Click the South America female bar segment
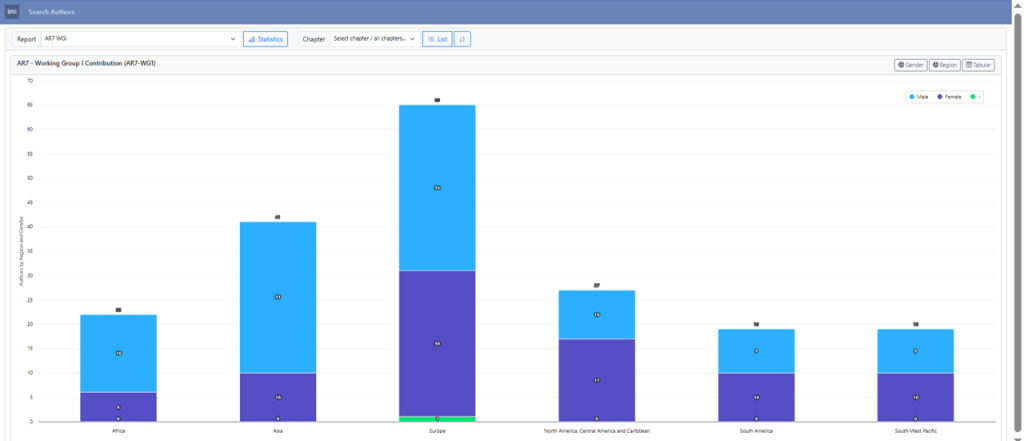The image size is (1024, 441). click(x=756, y=397)
